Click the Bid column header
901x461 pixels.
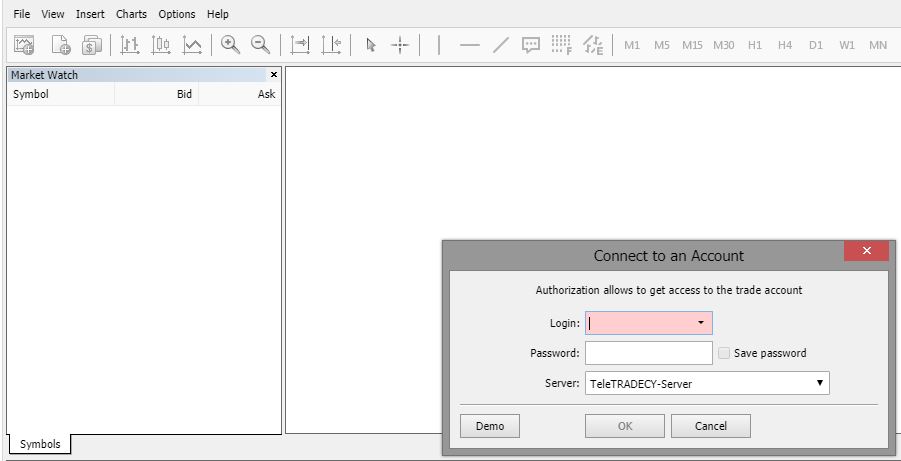(x=157, y=94)
